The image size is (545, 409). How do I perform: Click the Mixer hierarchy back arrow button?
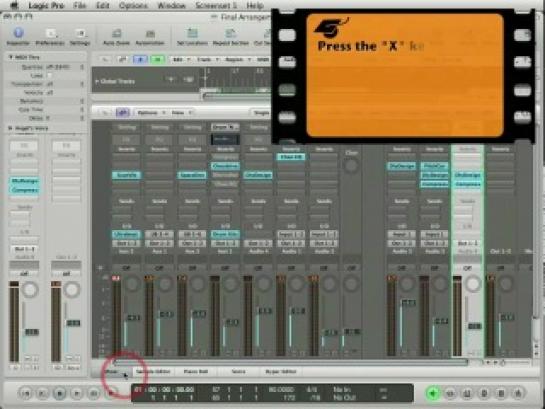point(105,113)
